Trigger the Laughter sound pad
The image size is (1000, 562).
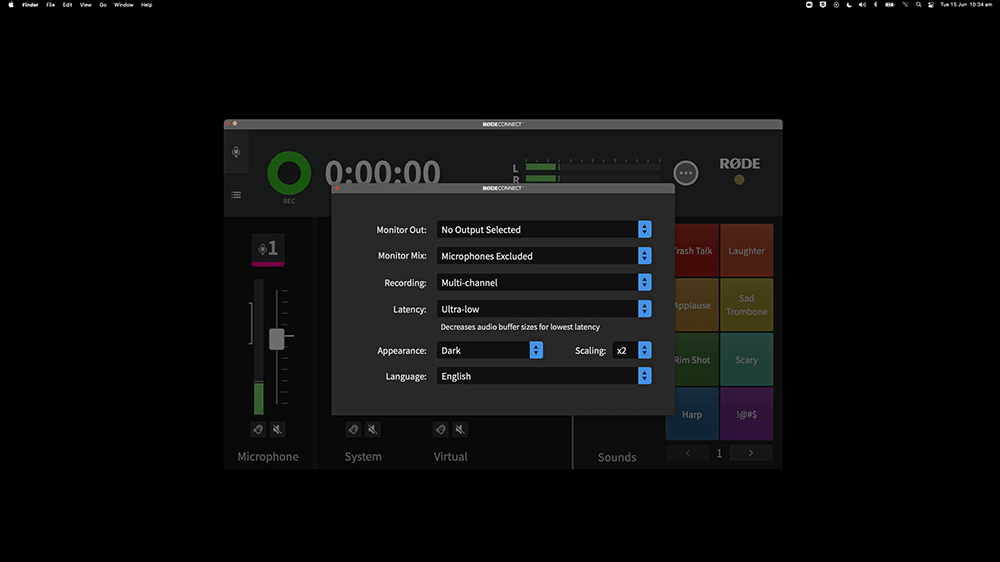click(x=747, y=251)
